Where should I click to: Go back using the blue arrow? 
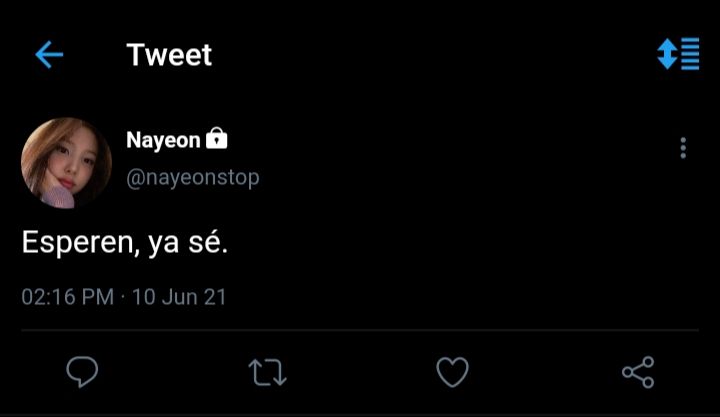click(49, 55)
